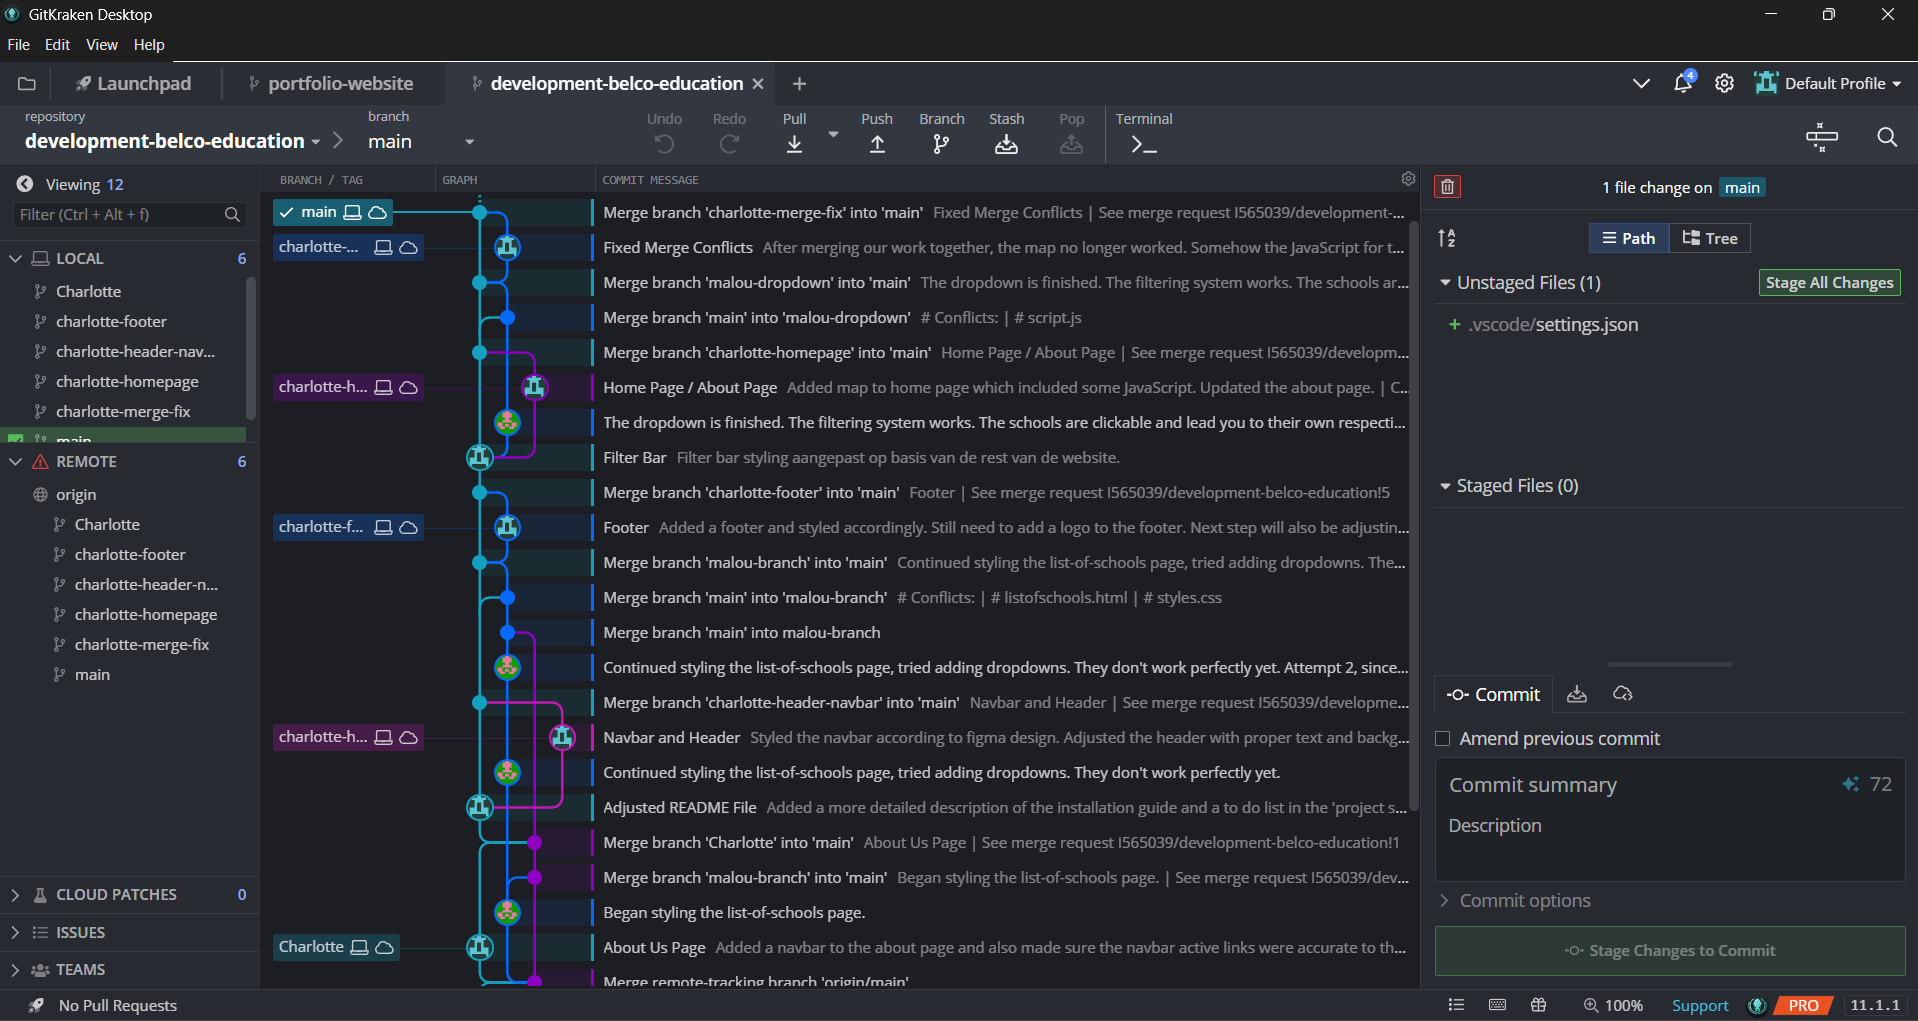The width and height of the screenshot is (1918, 1021).
Task: Pop the latest stash
Action: tap(1071, 144)
